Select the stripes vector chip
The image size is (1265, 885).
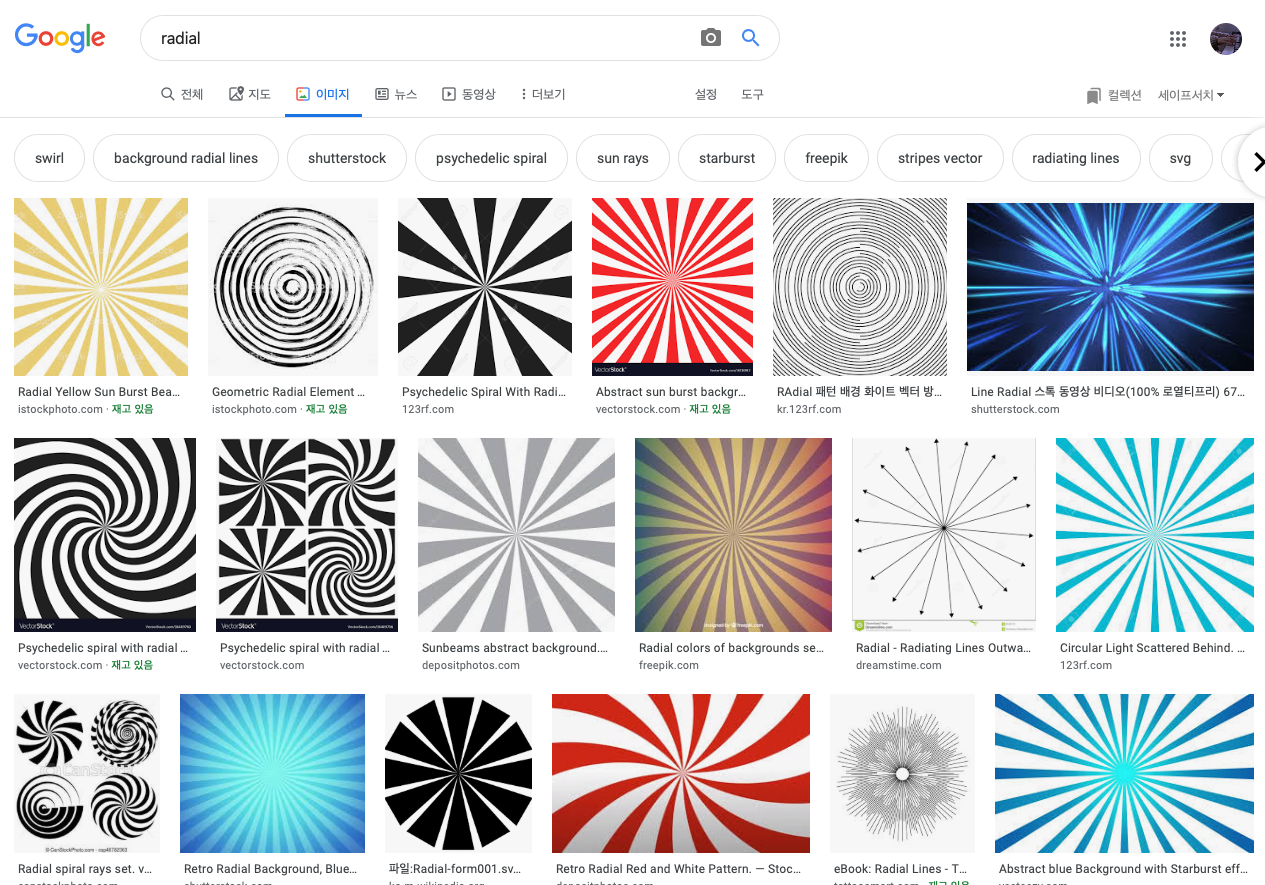pyautogui.click(x=940, y=158)
